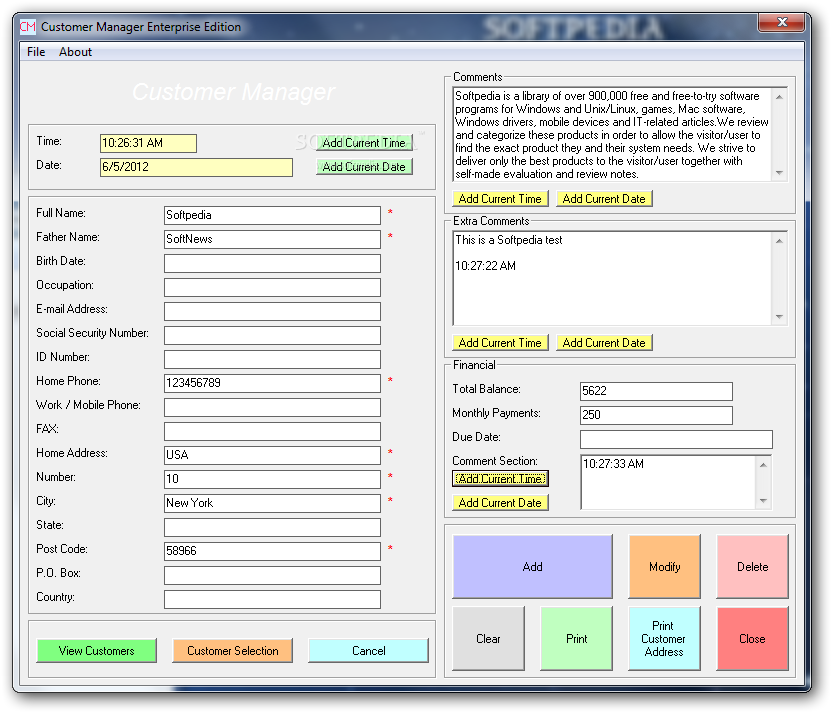Click the Father Name field

[x=272, y=239]
